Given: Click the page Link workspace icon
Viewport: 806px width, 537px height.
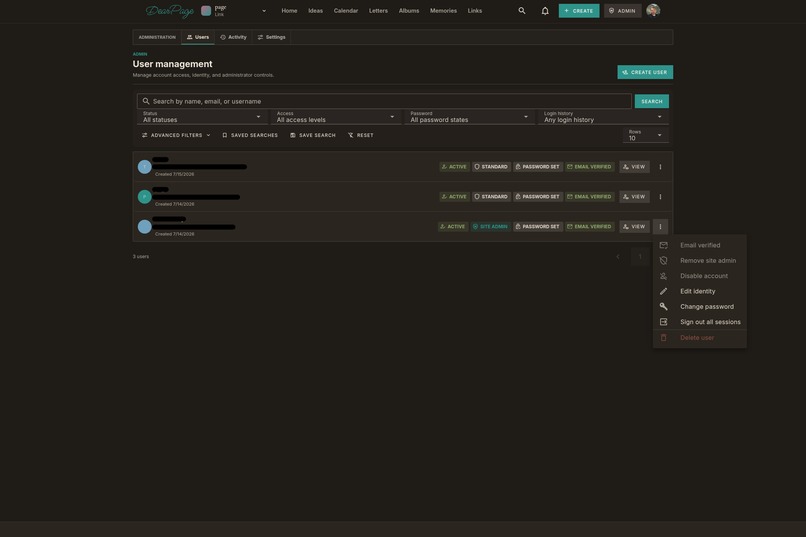Looking at the screenshot, I should (206, 11).
